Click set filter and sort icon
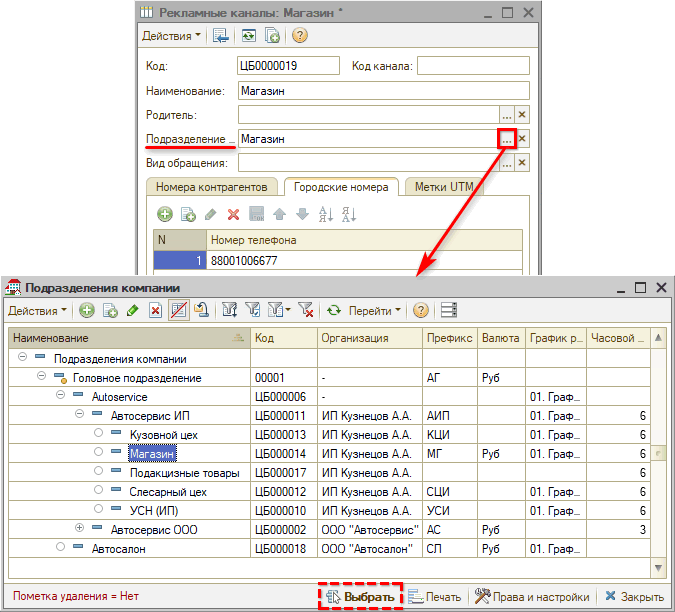Image resolution: width=675 pixels, height=612 pixels. coord(229,310)
